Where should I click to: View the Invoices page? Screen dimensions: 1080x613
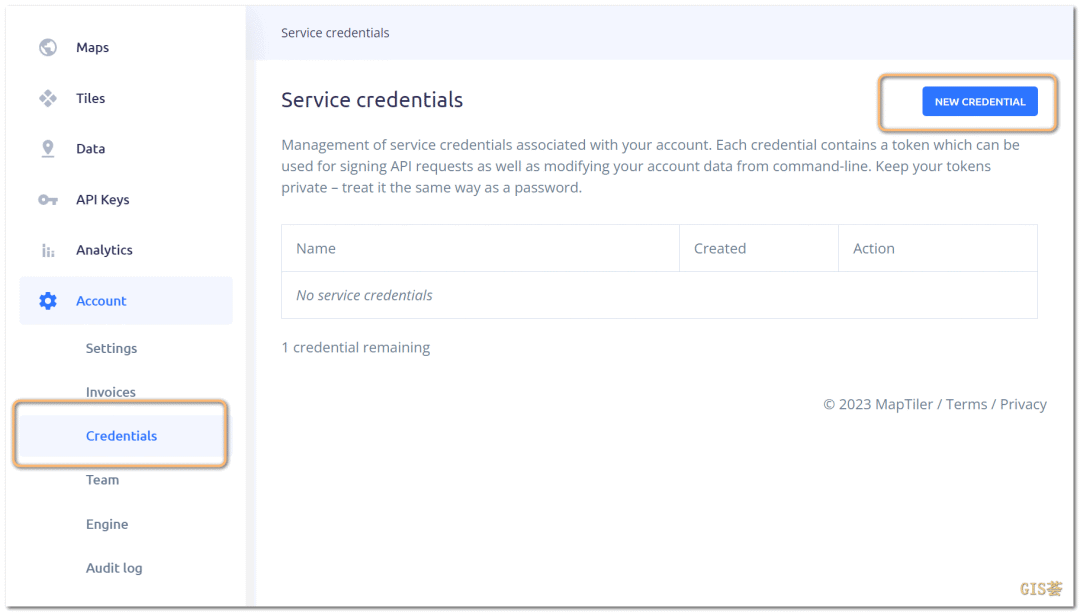110,392
